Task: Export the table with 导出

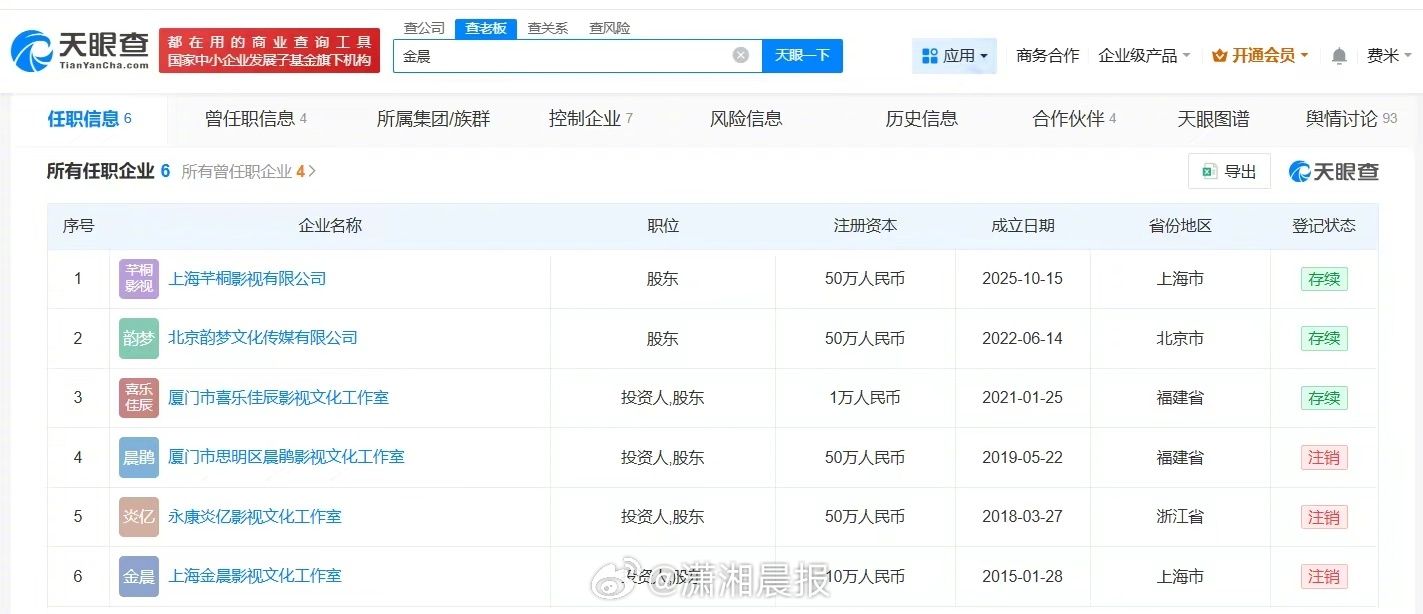Action: tap(1229, 171)
